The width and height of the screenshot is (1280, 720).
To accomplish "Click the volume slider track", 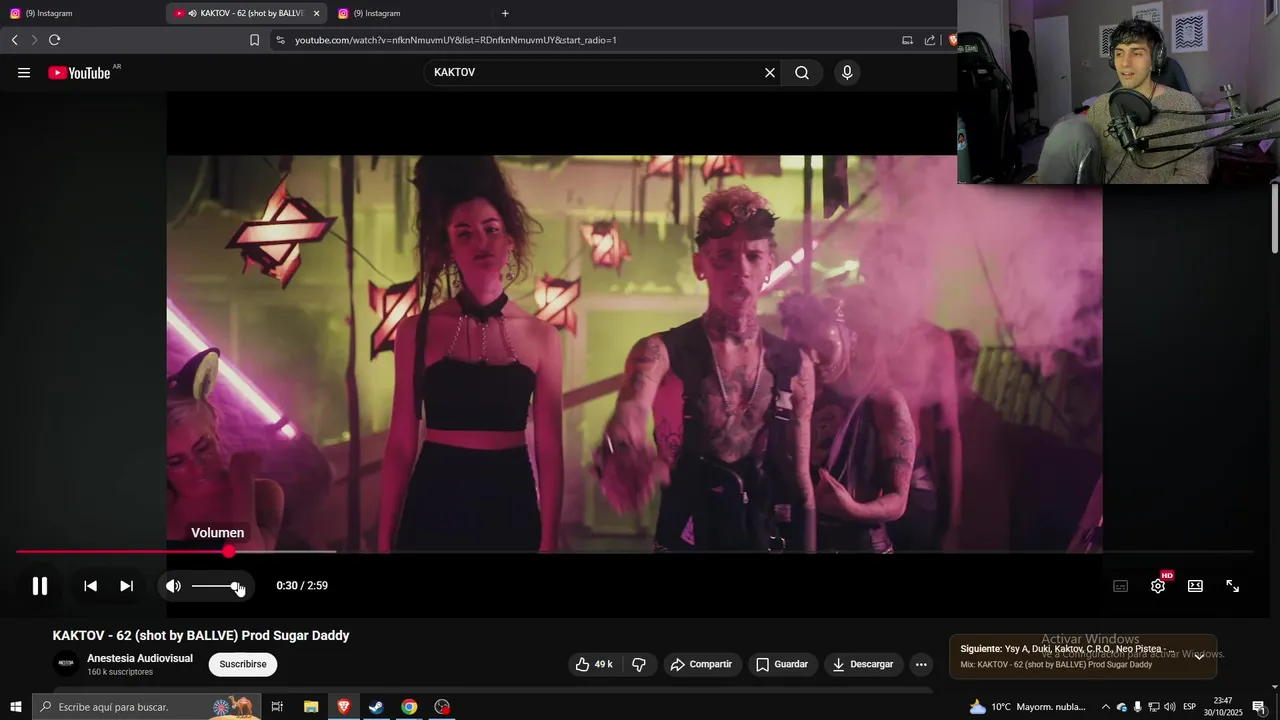I will pyautogui.click(x=215, y=586).
